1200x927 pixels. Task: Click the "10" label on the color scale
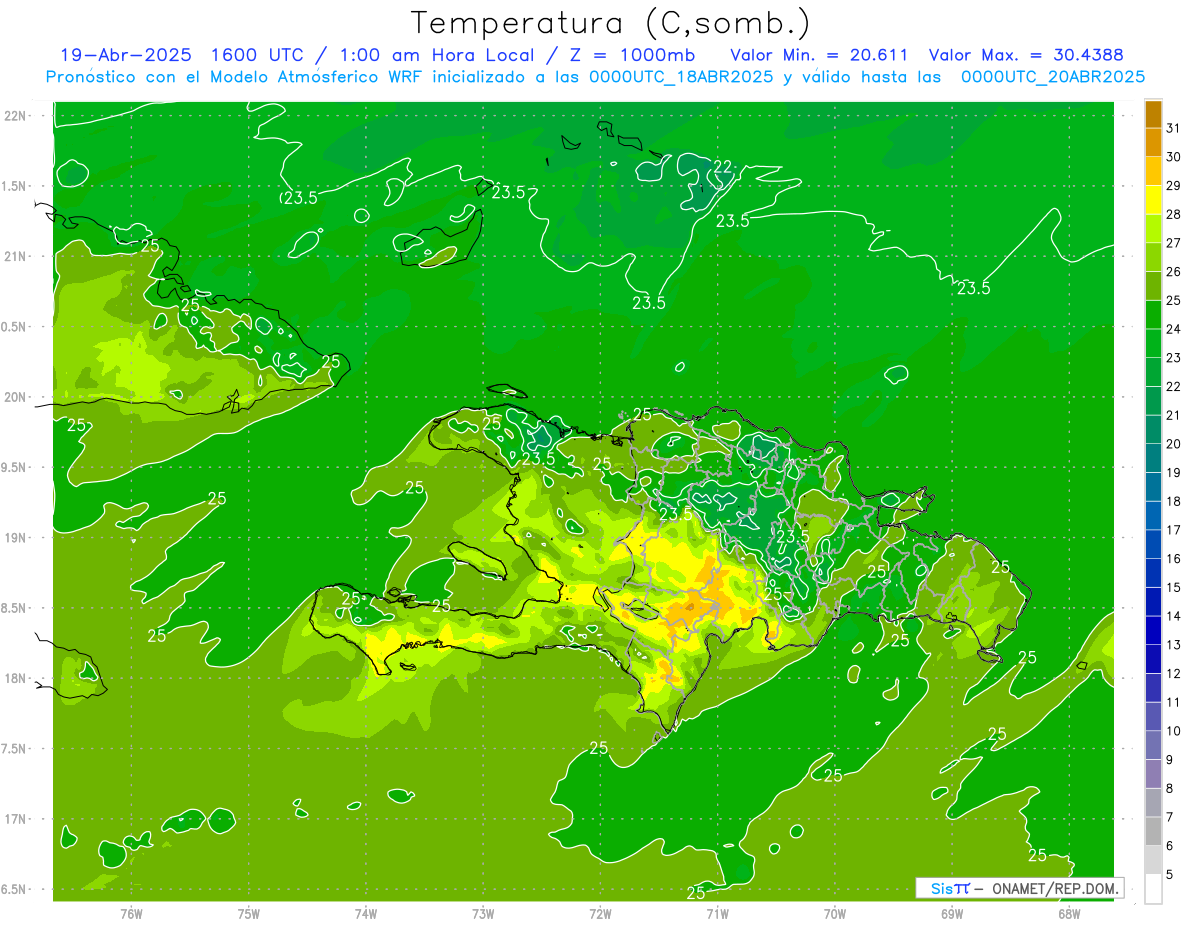pyautogui.click(x=1174, y=731)
